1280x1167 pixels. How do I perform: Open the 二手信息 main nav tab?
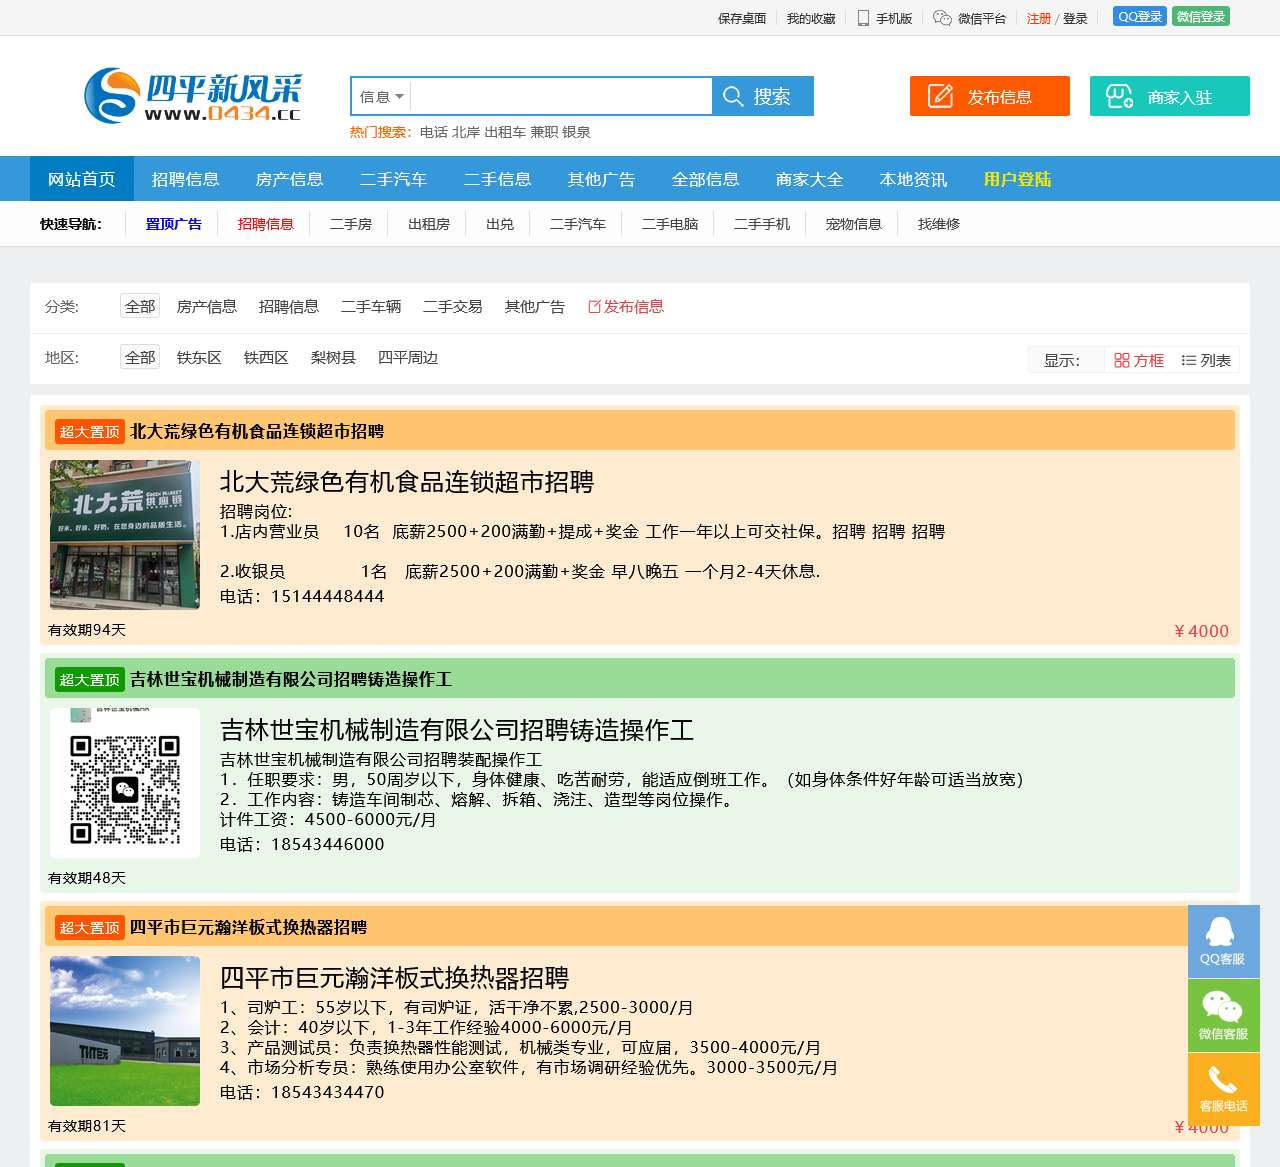[498, 179]
